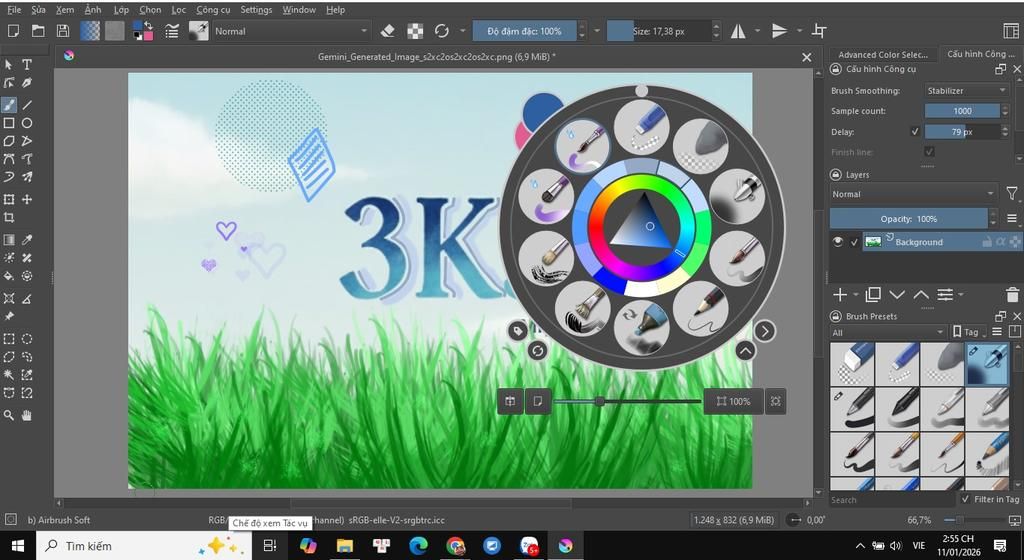This screenshot has height=560, width=1024.
Task: Reload the original brush preset
Action: (x=441, y=31)
